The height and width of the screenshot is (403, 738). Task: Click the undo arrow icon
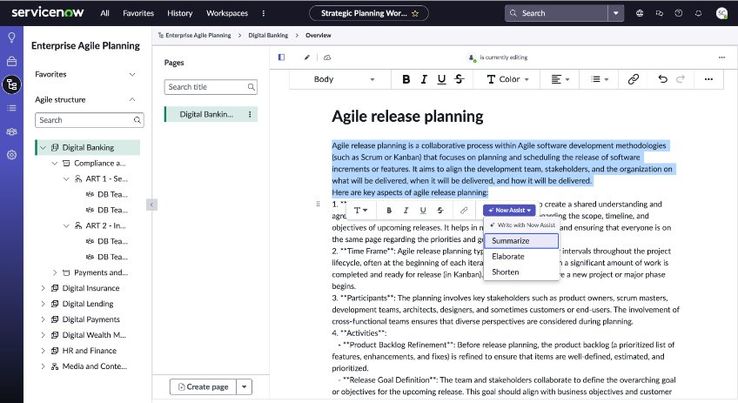[x=663, y=79]
